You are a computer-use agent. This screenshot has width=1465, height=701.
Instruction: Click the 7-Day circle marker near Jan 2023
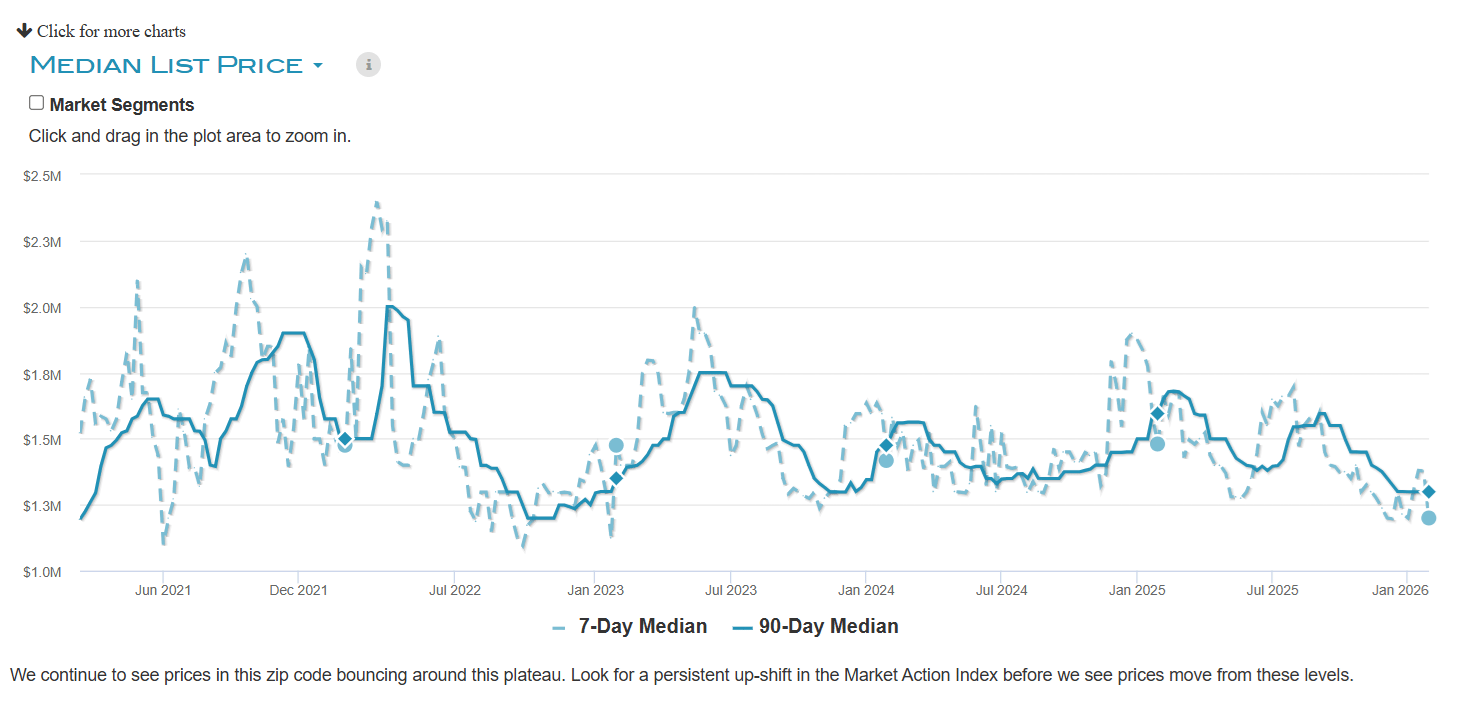pyautogui.click(x=616, y=445)
